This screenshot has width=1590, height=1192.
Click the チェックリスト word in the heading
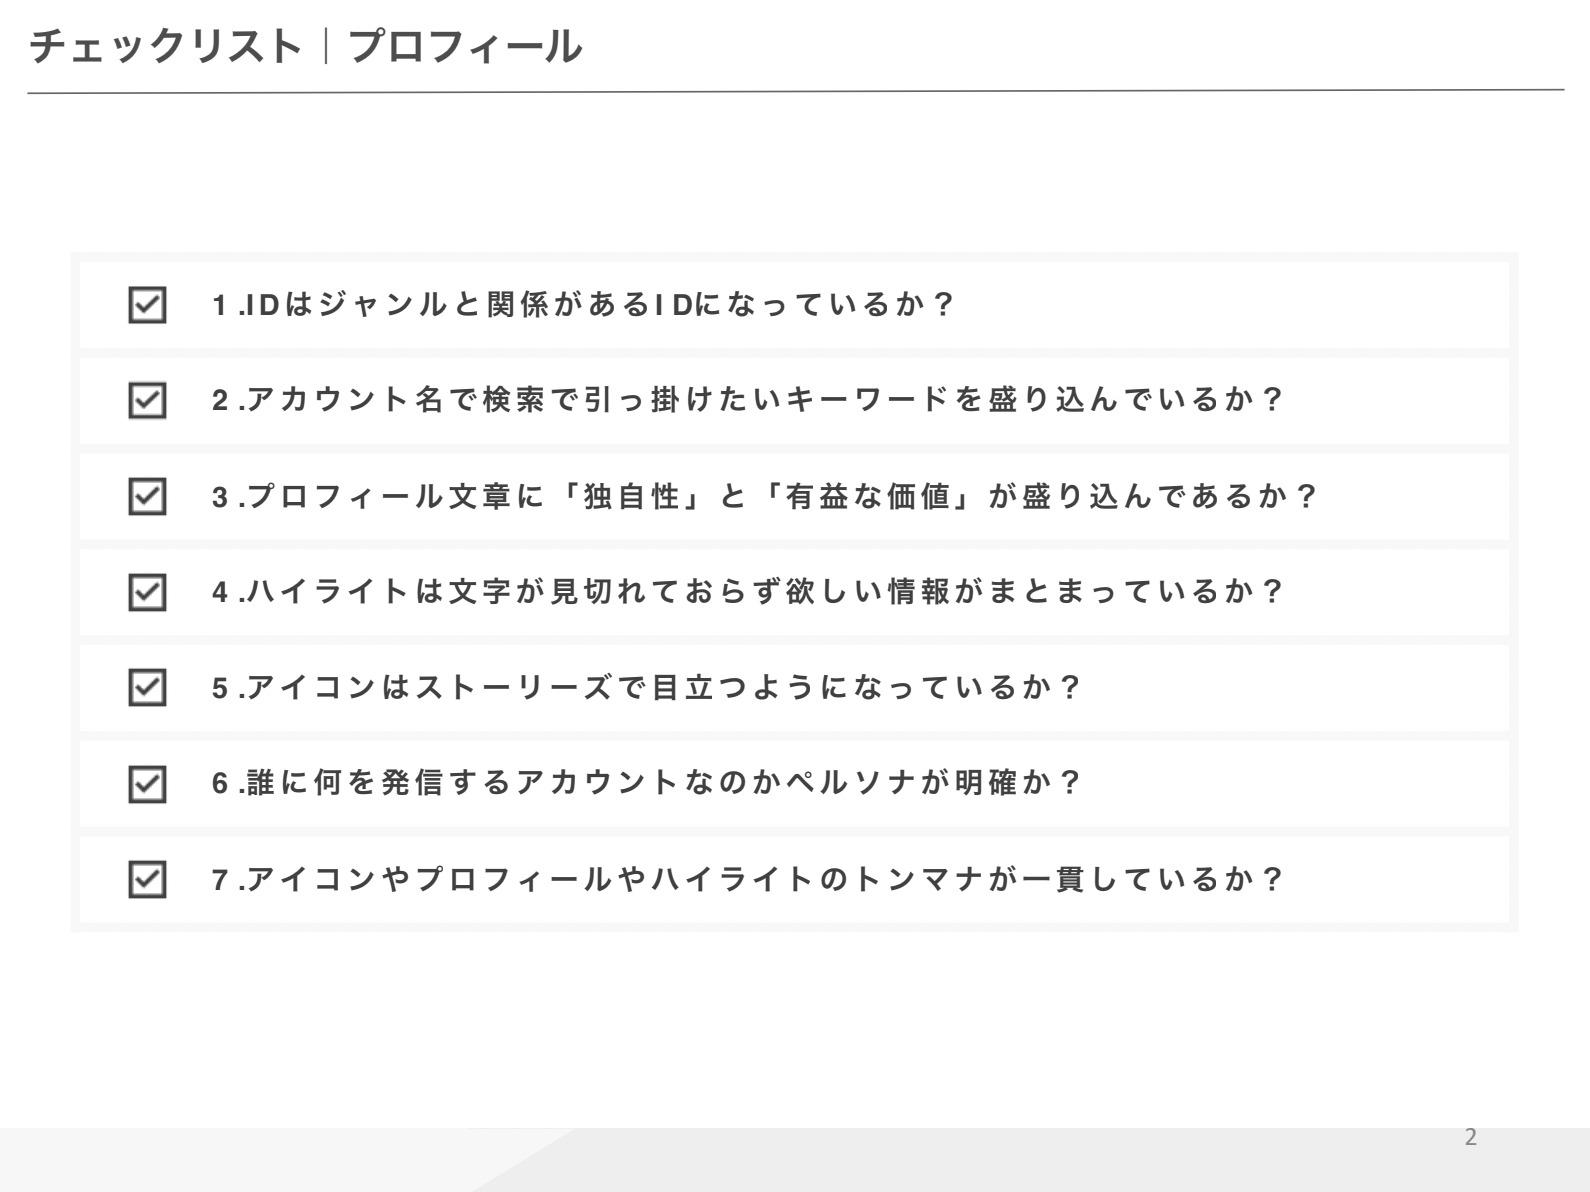click(165, 46)
